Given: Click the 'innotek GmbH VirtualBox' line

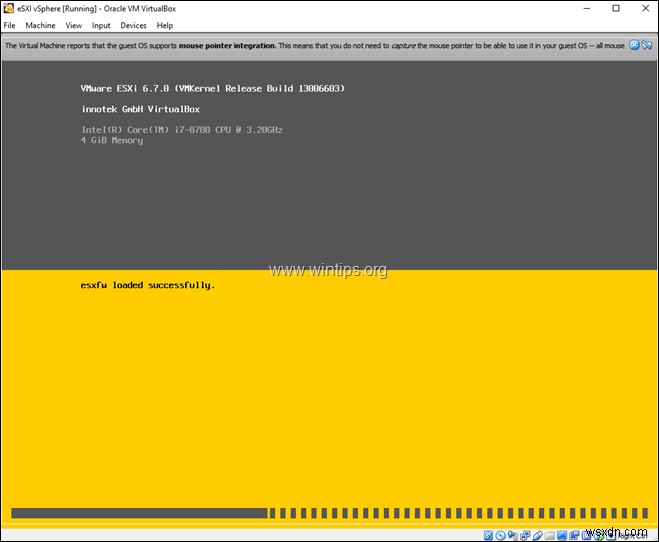Looking at the screenshot, I should pos(141,109).
